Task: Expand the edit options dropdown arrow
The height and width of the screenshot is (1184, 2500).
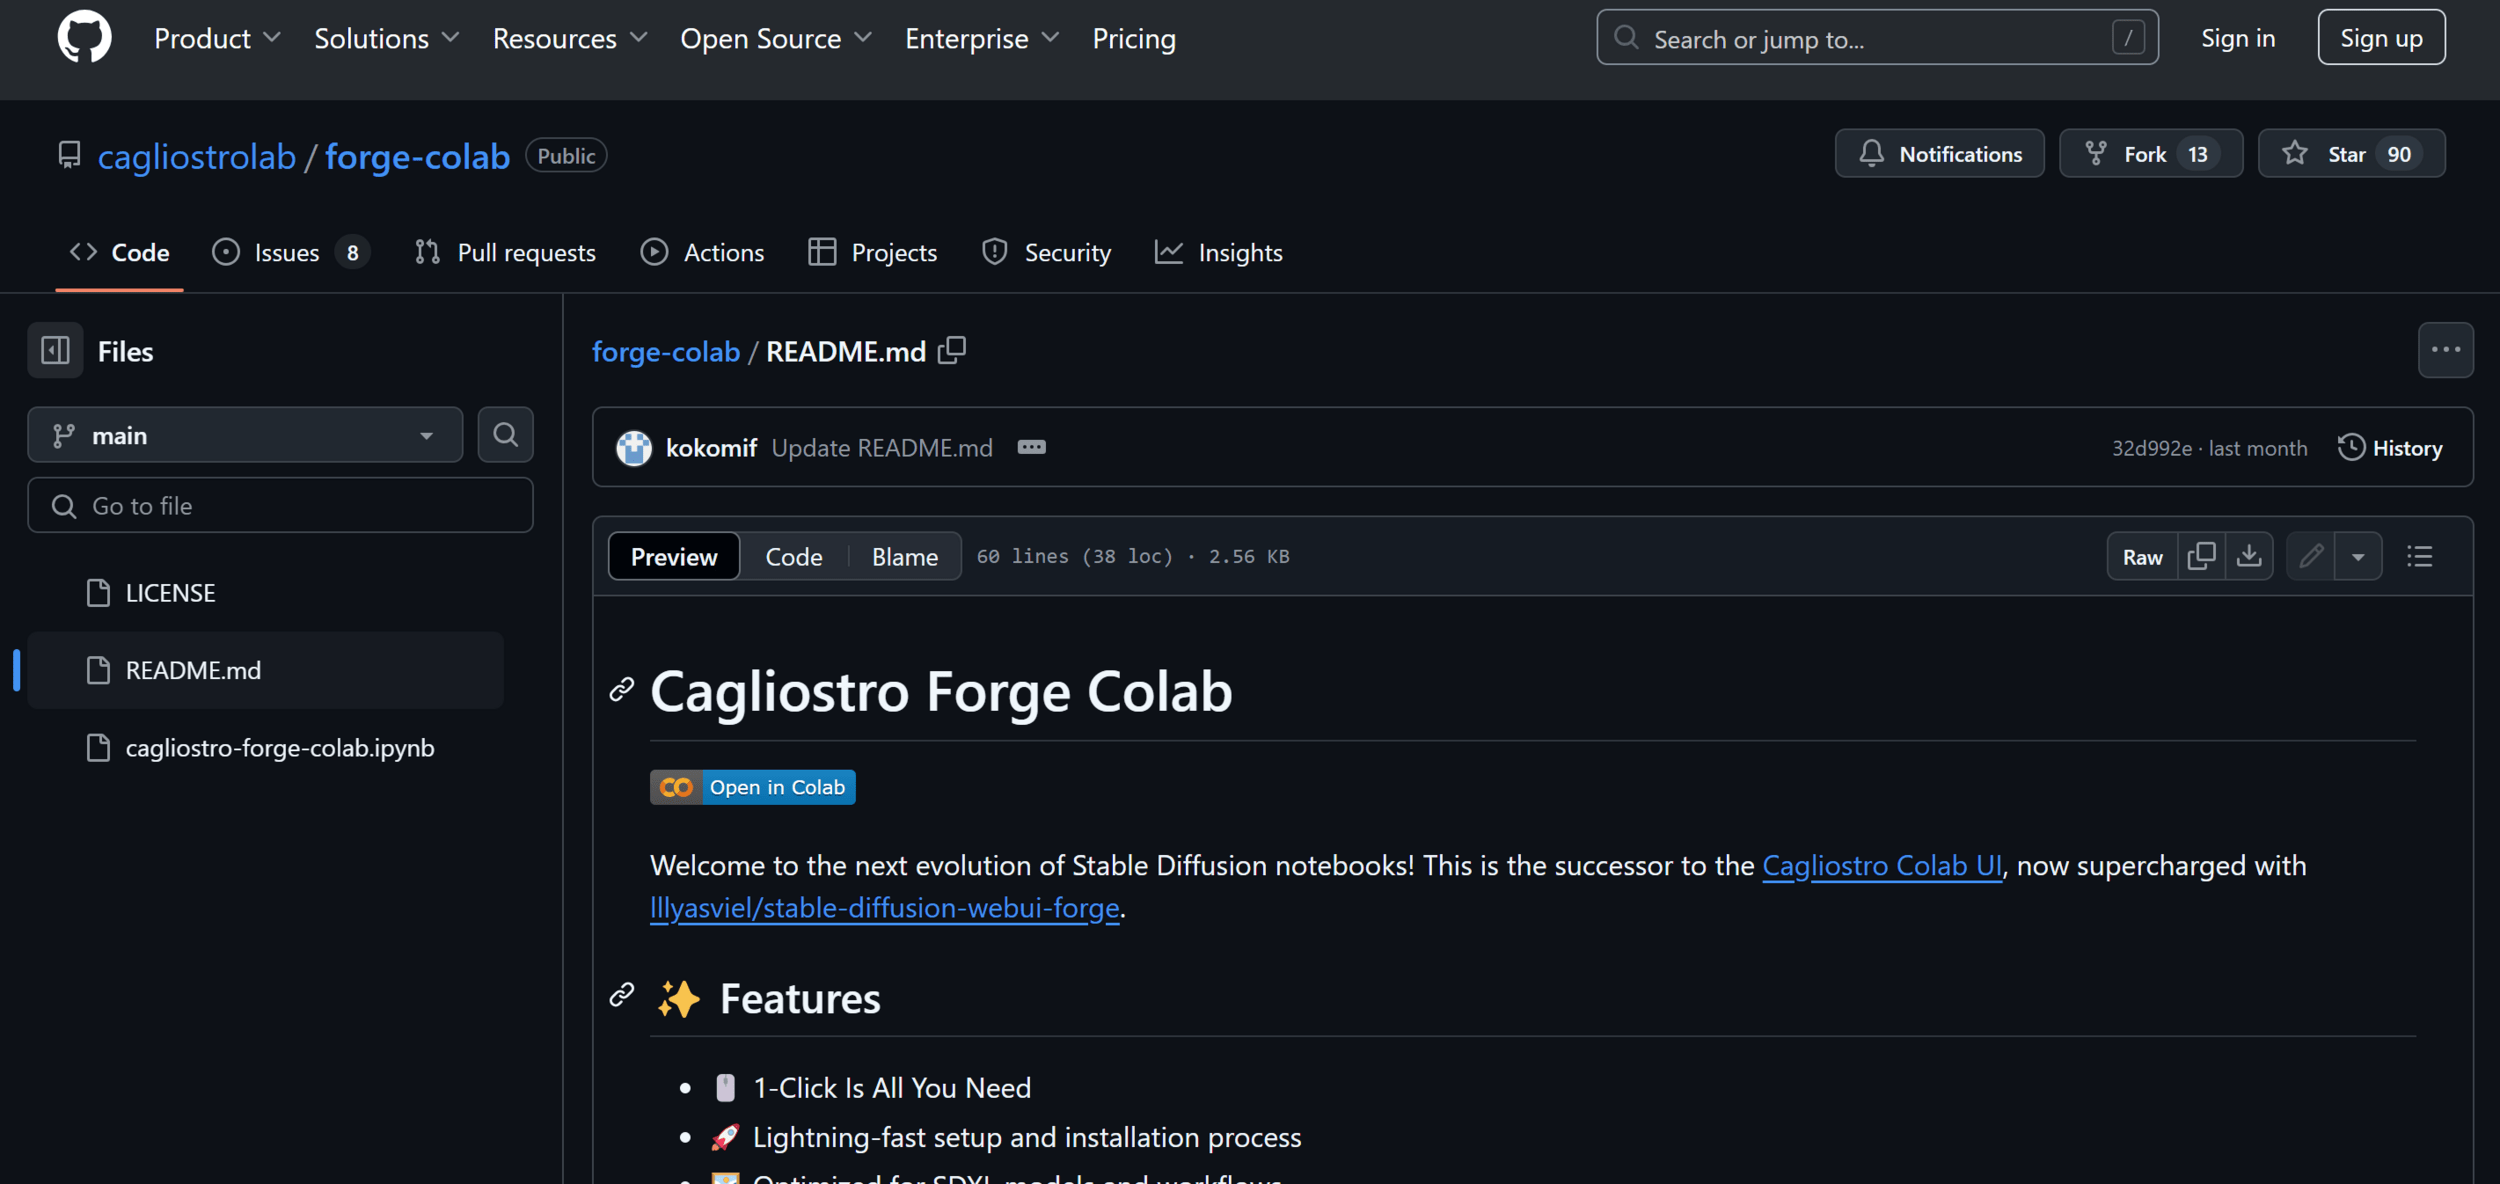Action: pos(2358,556)
